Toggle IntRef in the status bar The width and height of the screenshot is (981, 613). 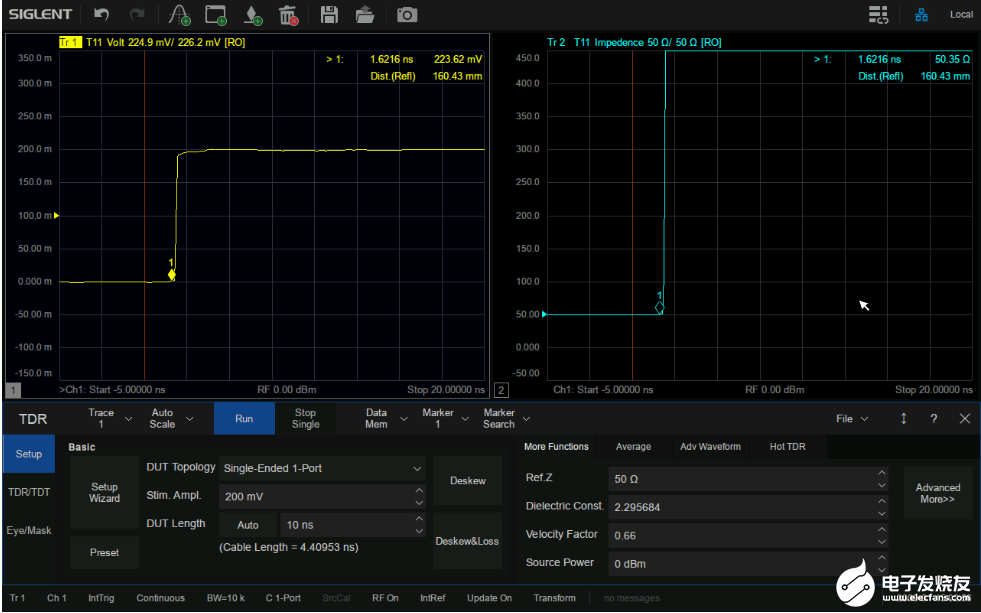tap(433, 598)
